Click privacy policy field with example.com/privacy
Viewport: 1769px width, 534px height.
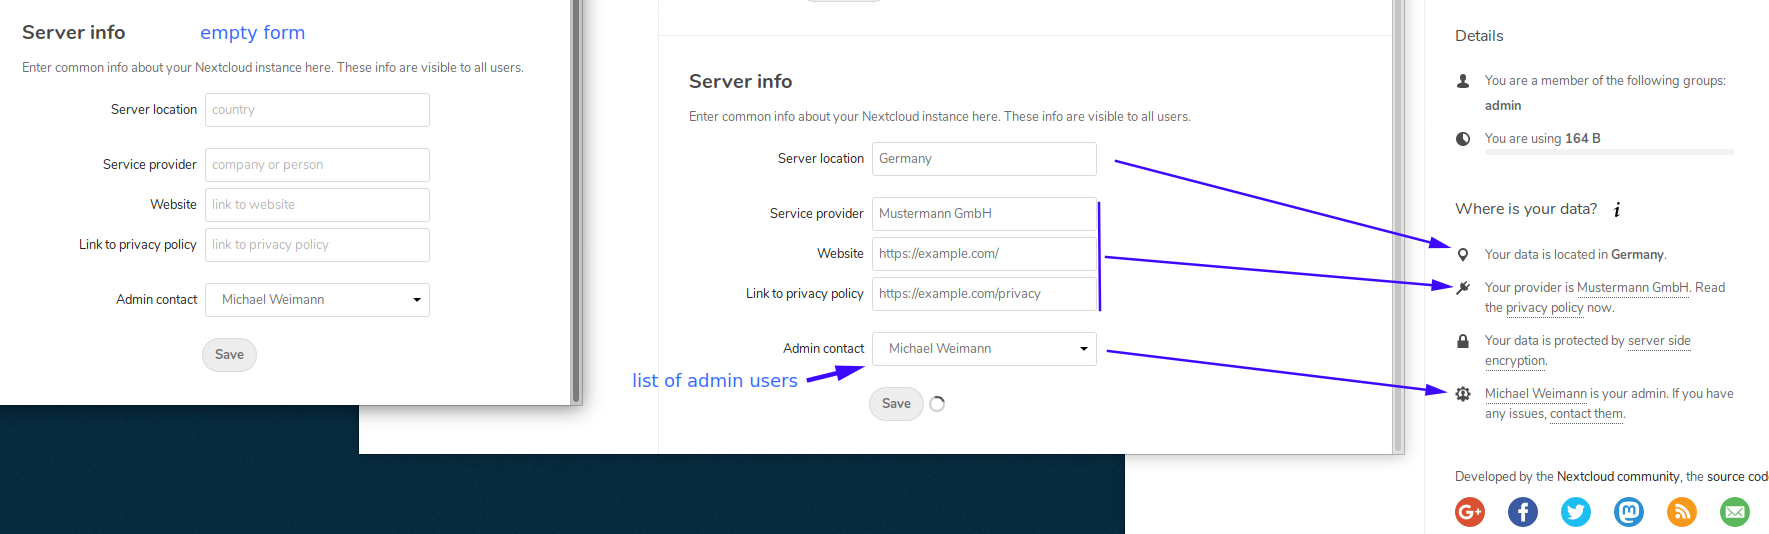984,294
